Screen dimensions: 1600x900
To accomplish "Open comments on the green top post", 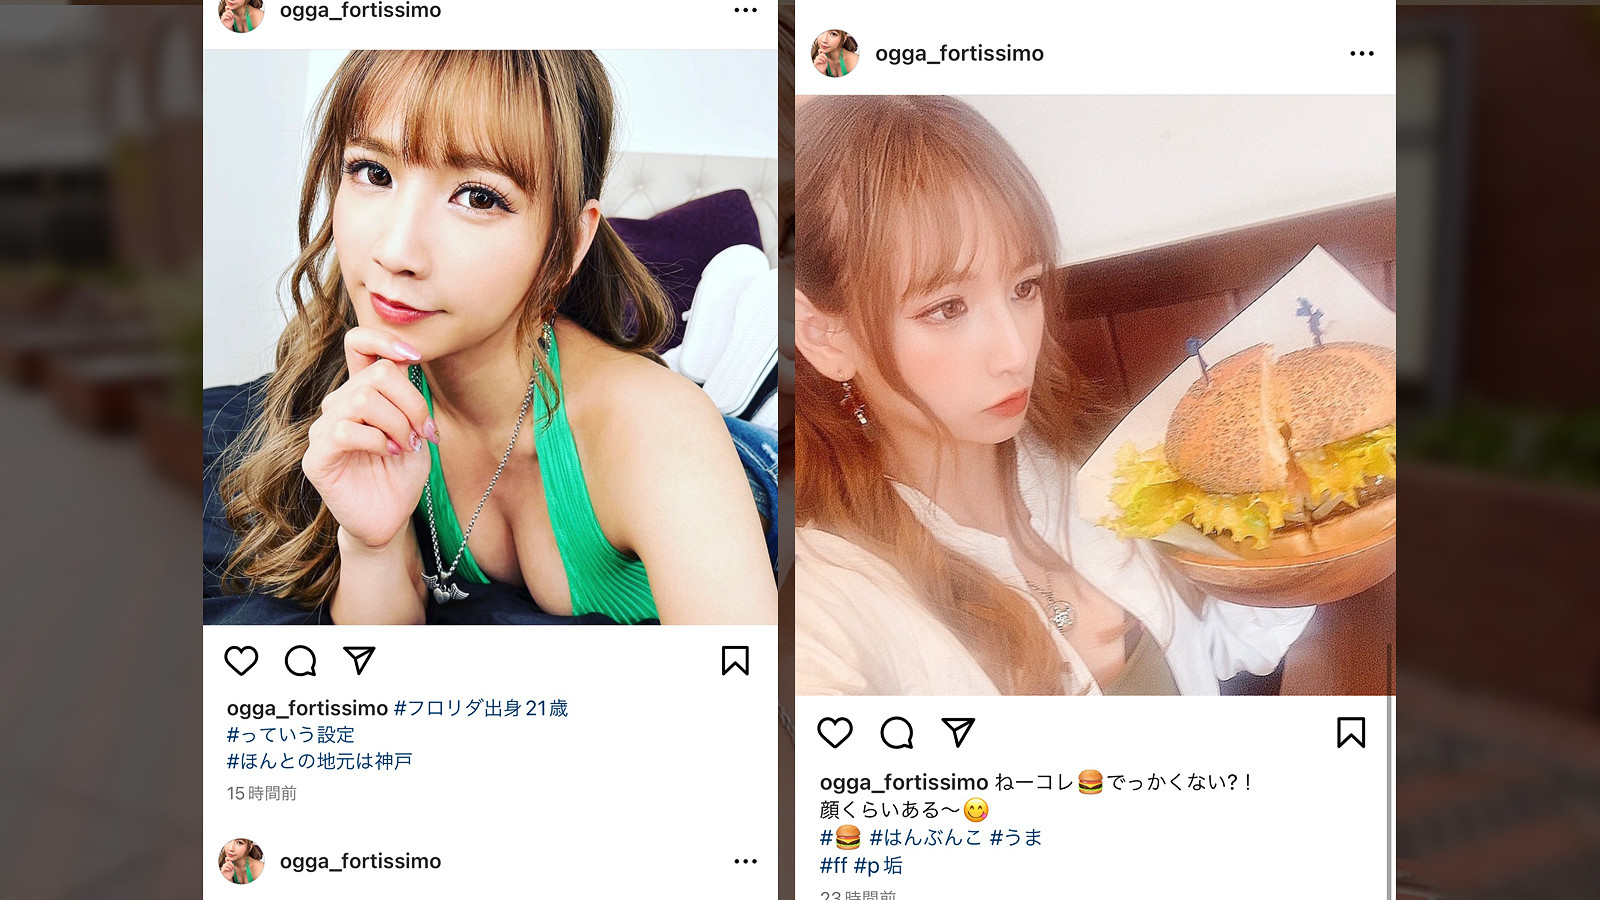I will coord(300,661).
